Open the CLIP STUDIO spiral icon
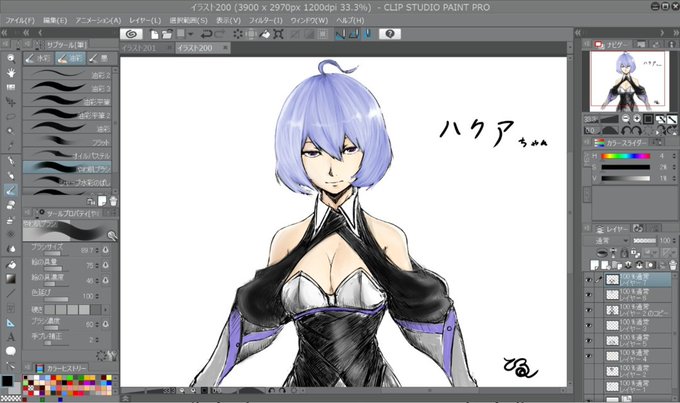680x403 pixels. pos(131,34)
